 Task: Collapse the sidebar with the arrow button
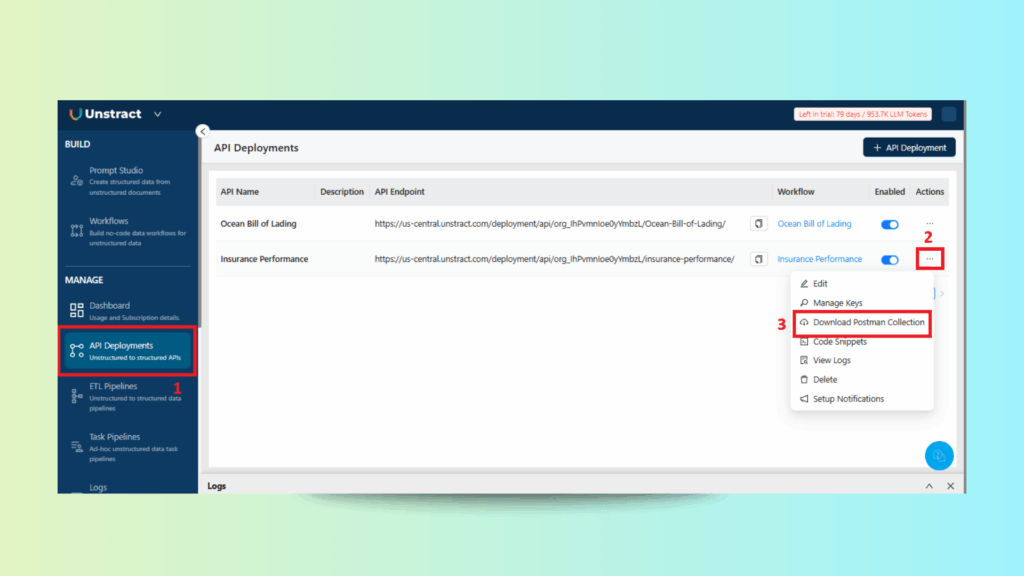[202, 131]
